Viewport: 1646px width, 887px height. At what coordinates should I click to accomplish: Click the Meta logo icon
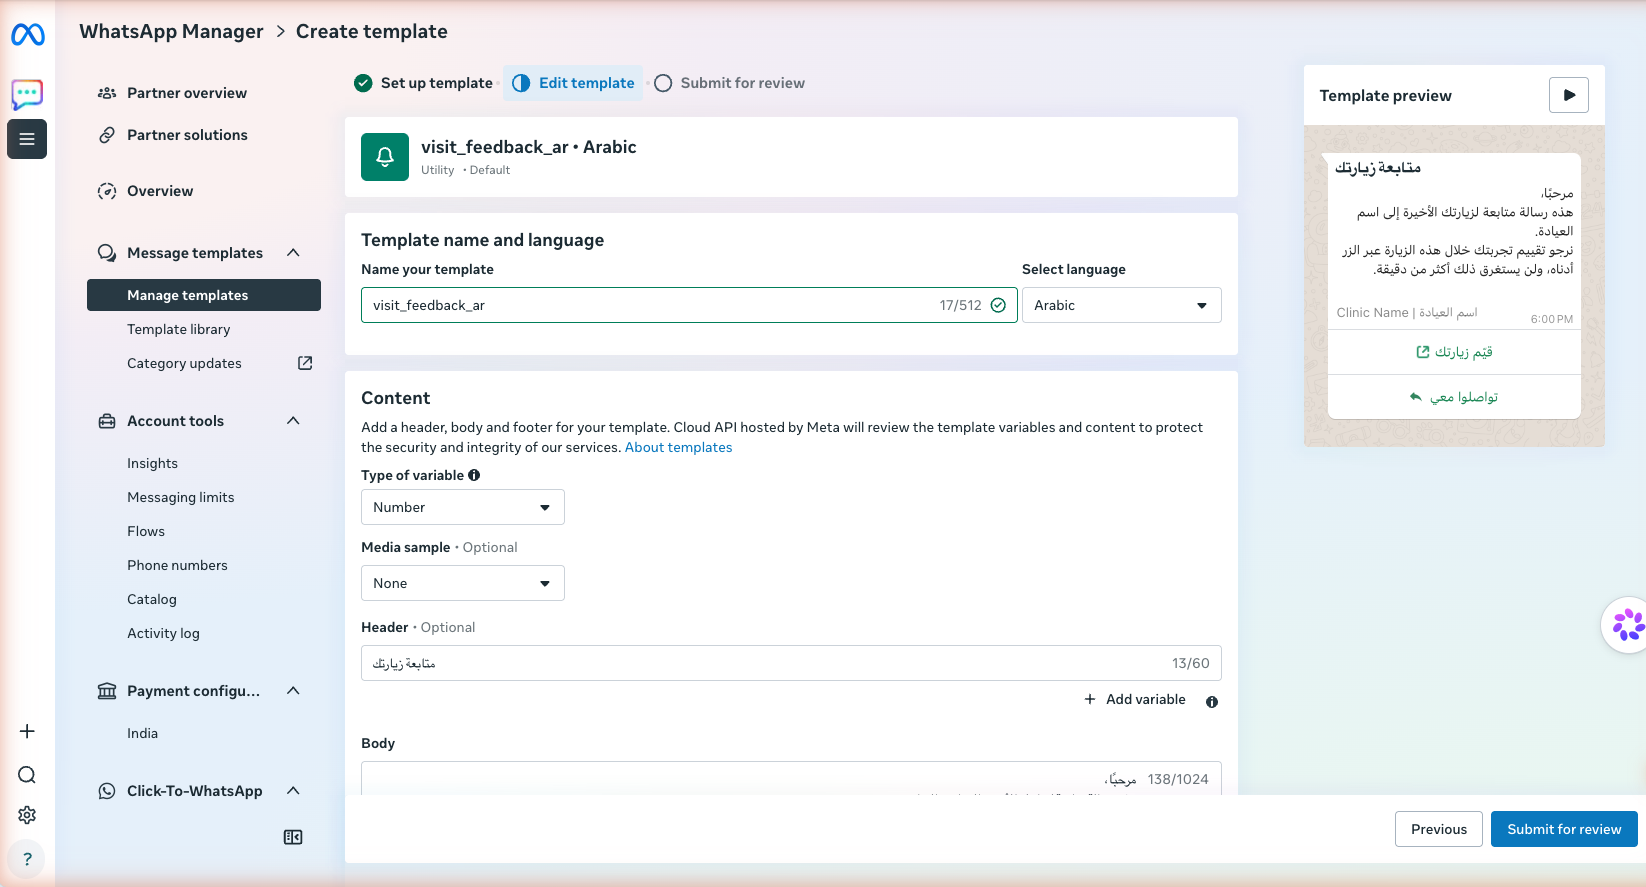(27, 35)
